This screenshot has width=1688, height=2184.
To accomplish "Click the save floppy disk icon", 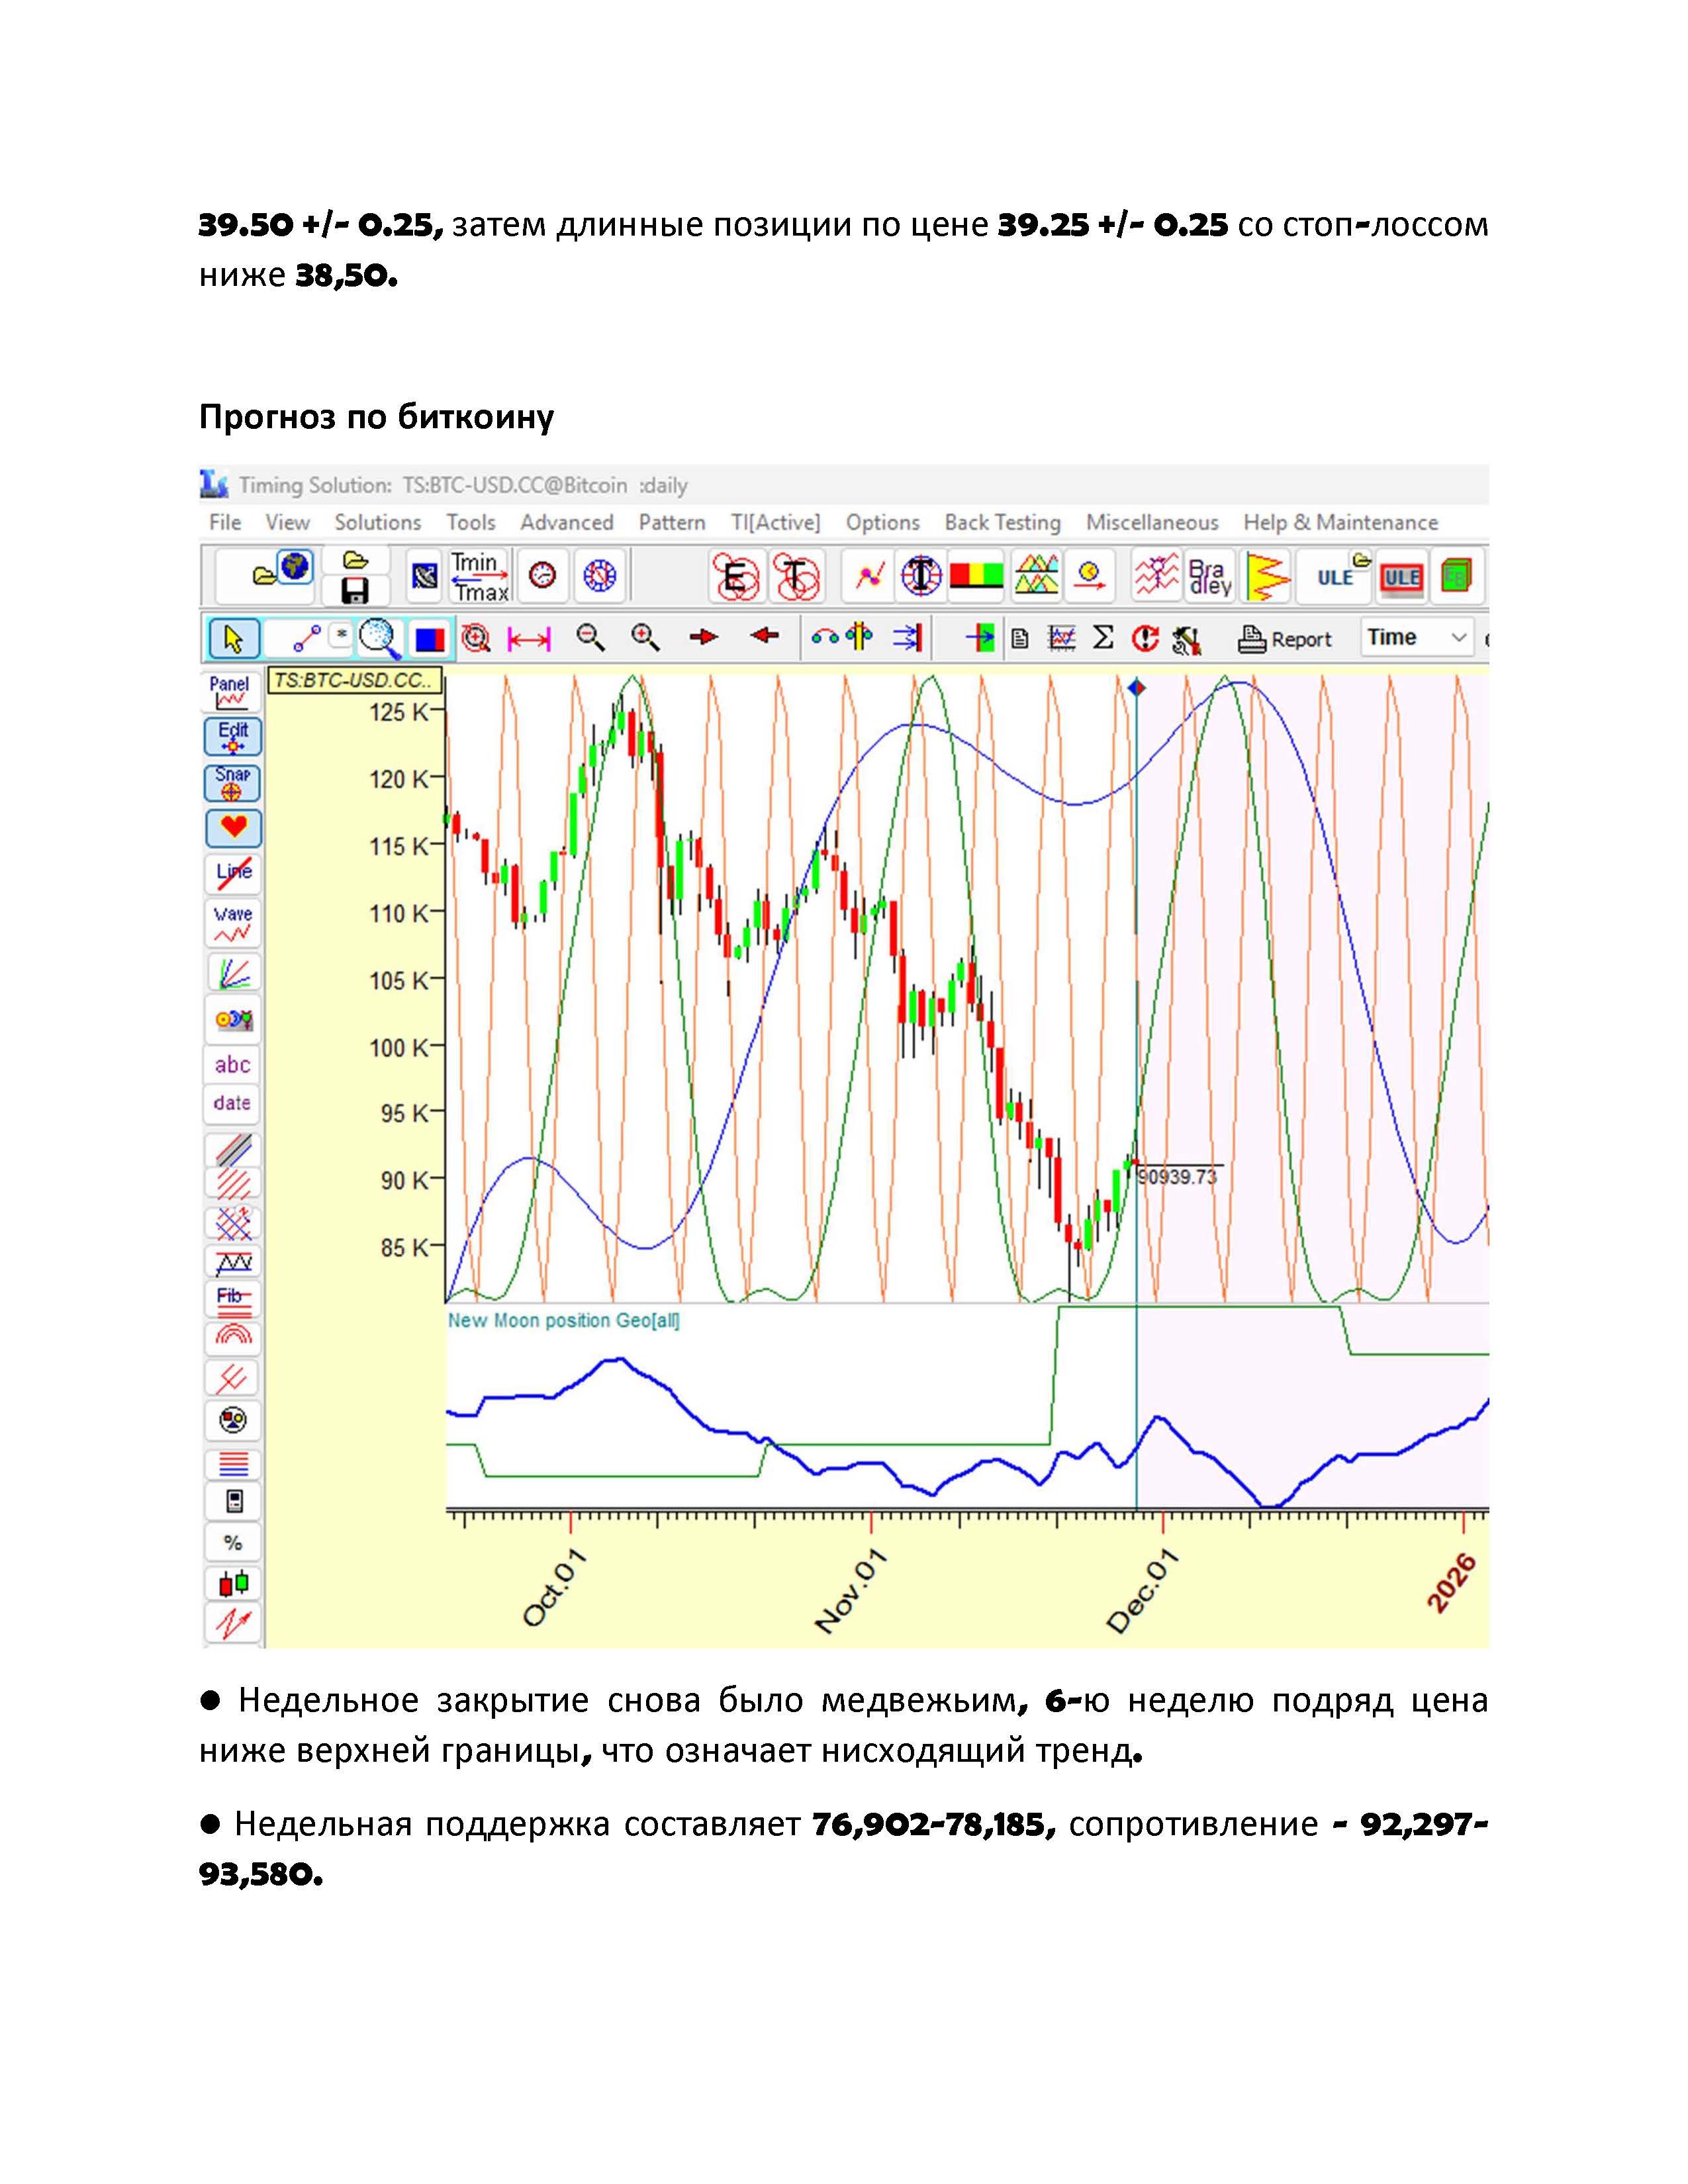I will click(355, 591).
